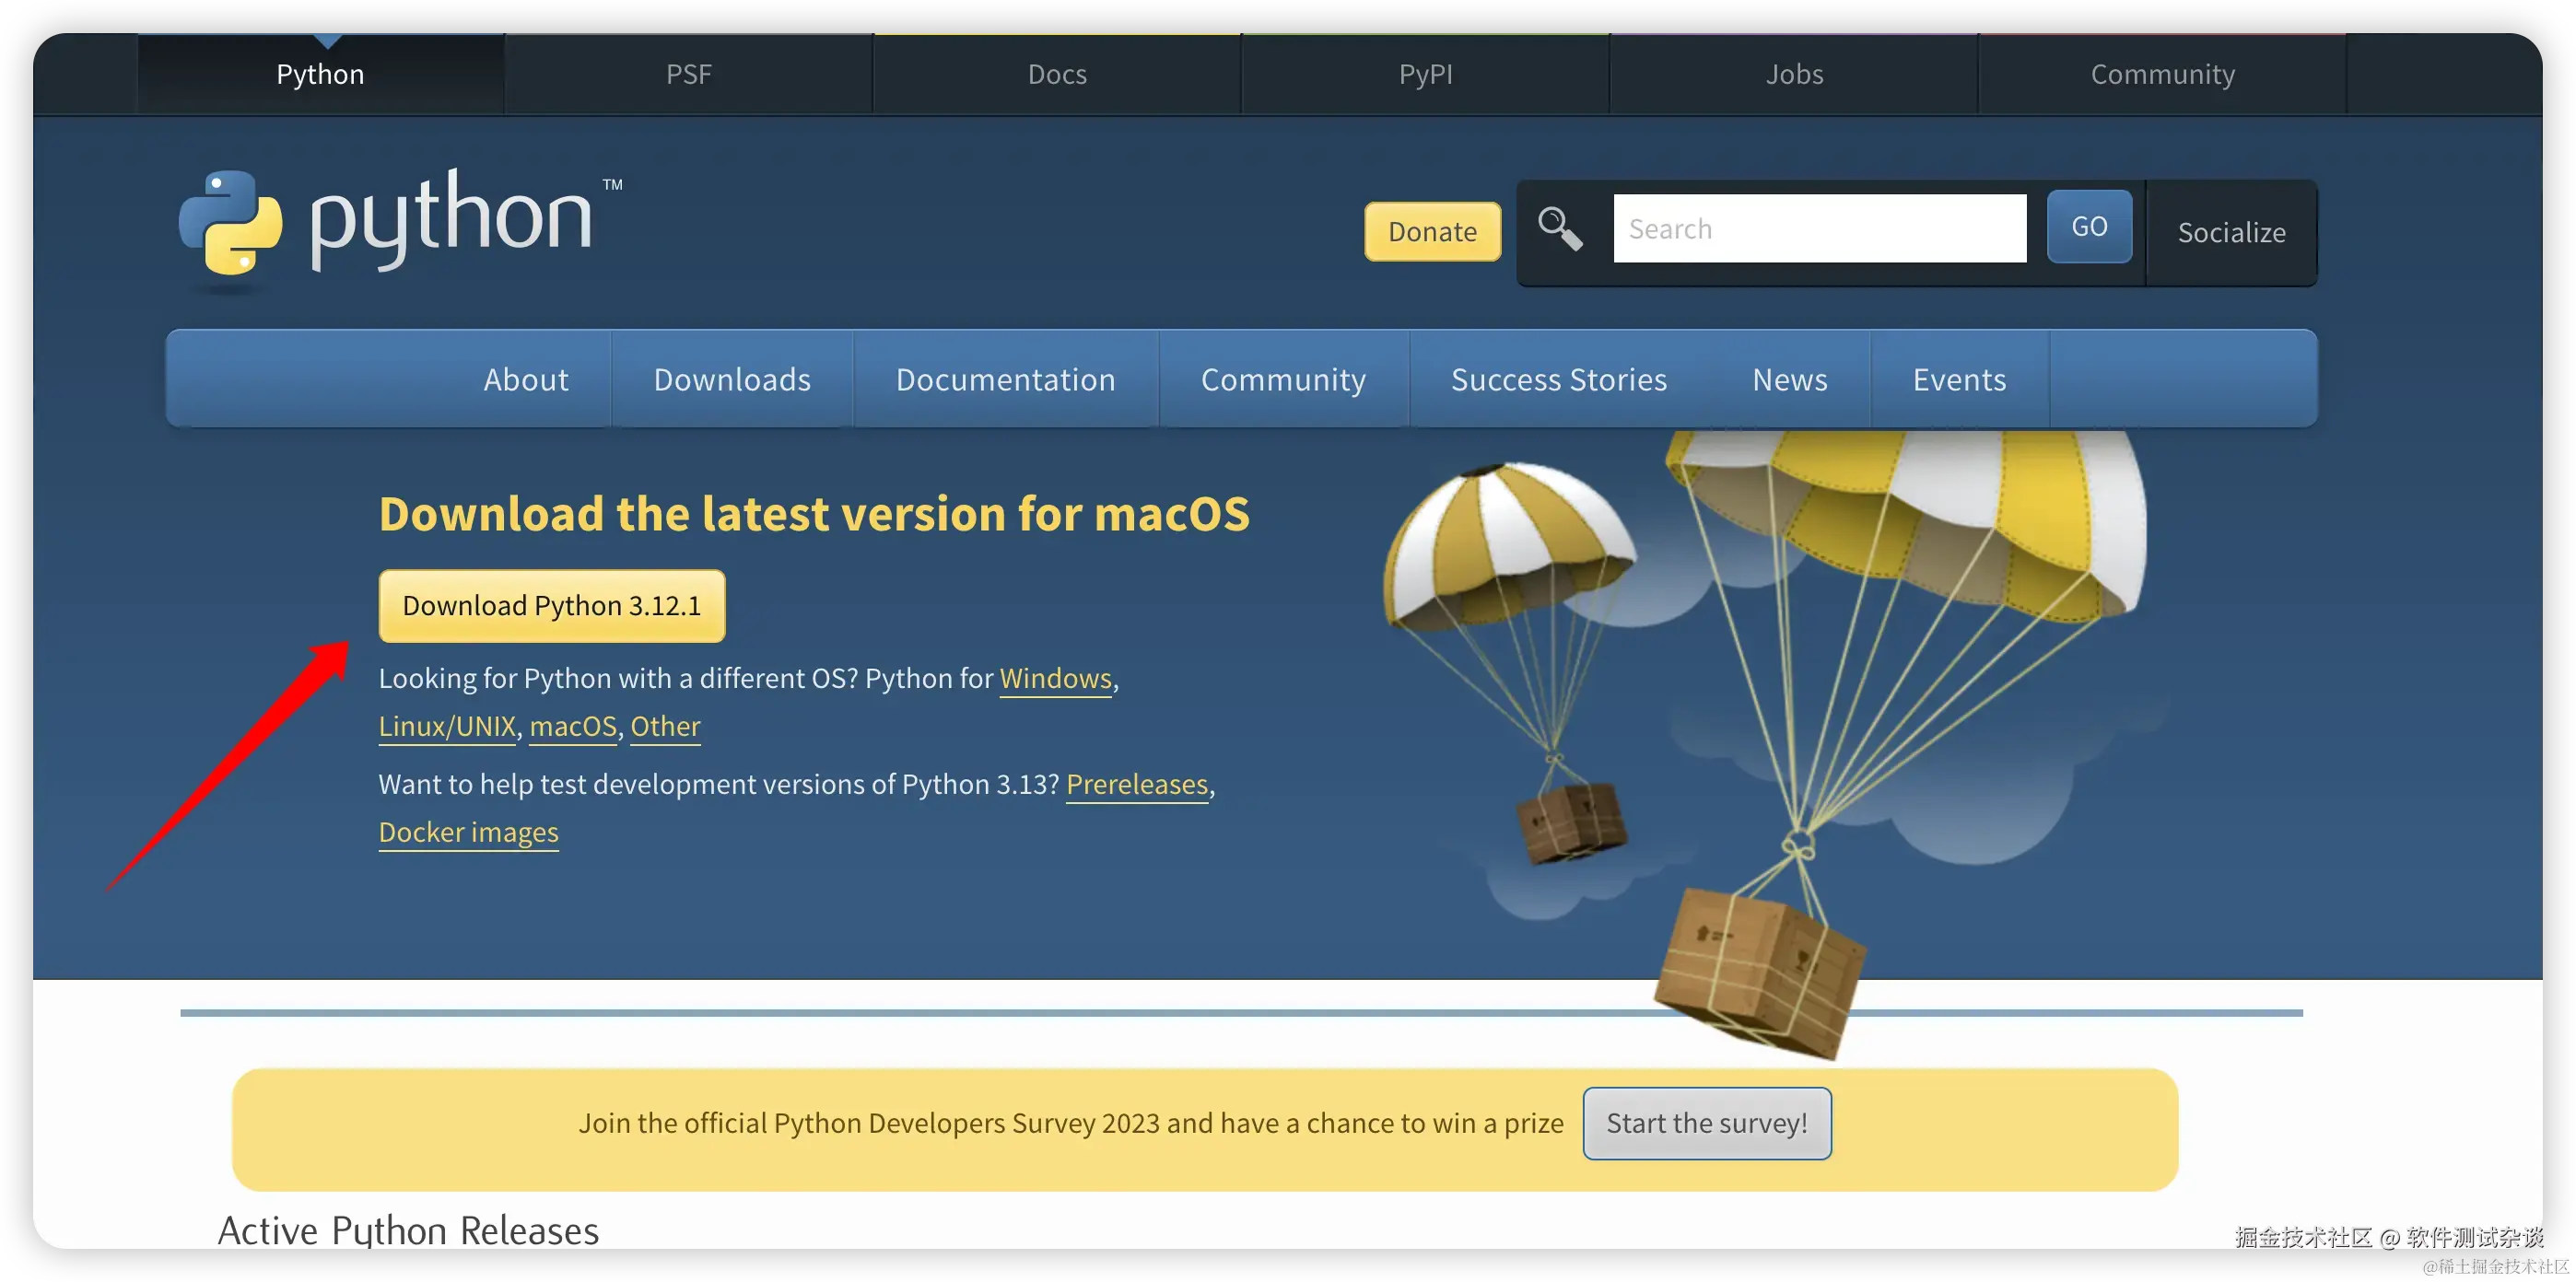Expand the About navigation menu
This screenshot has height=1282, width=2576.
coord(526,380)
